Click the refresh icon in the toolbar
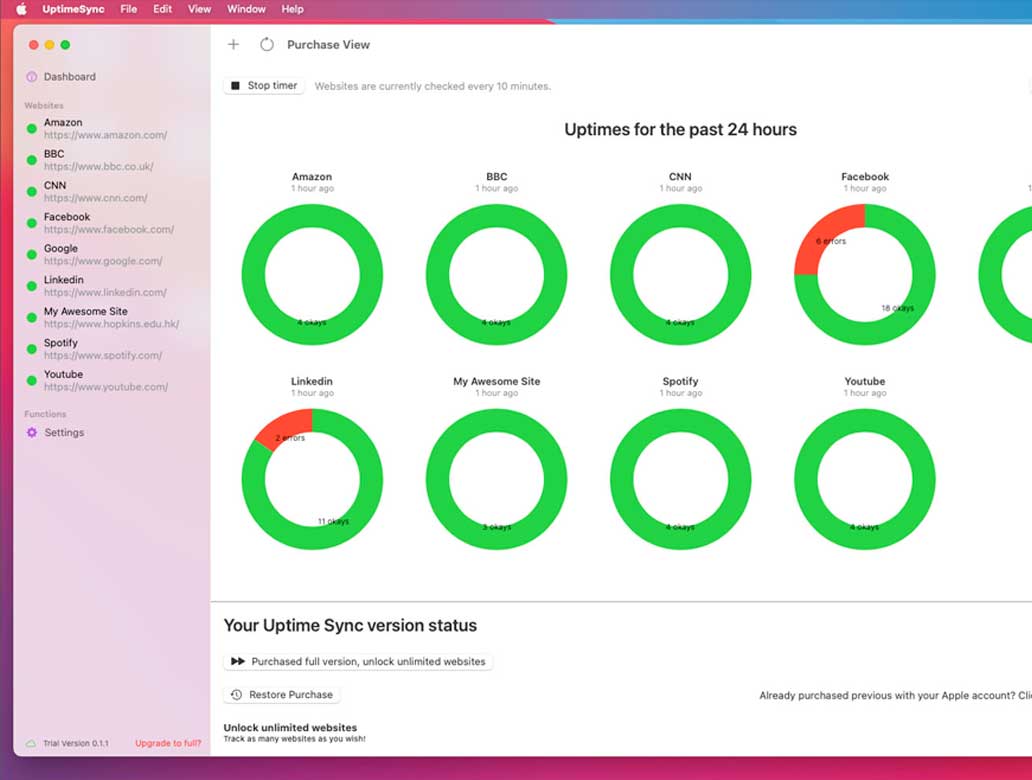The width and height of the screenshot is (1032, 780). click(267, 45)
